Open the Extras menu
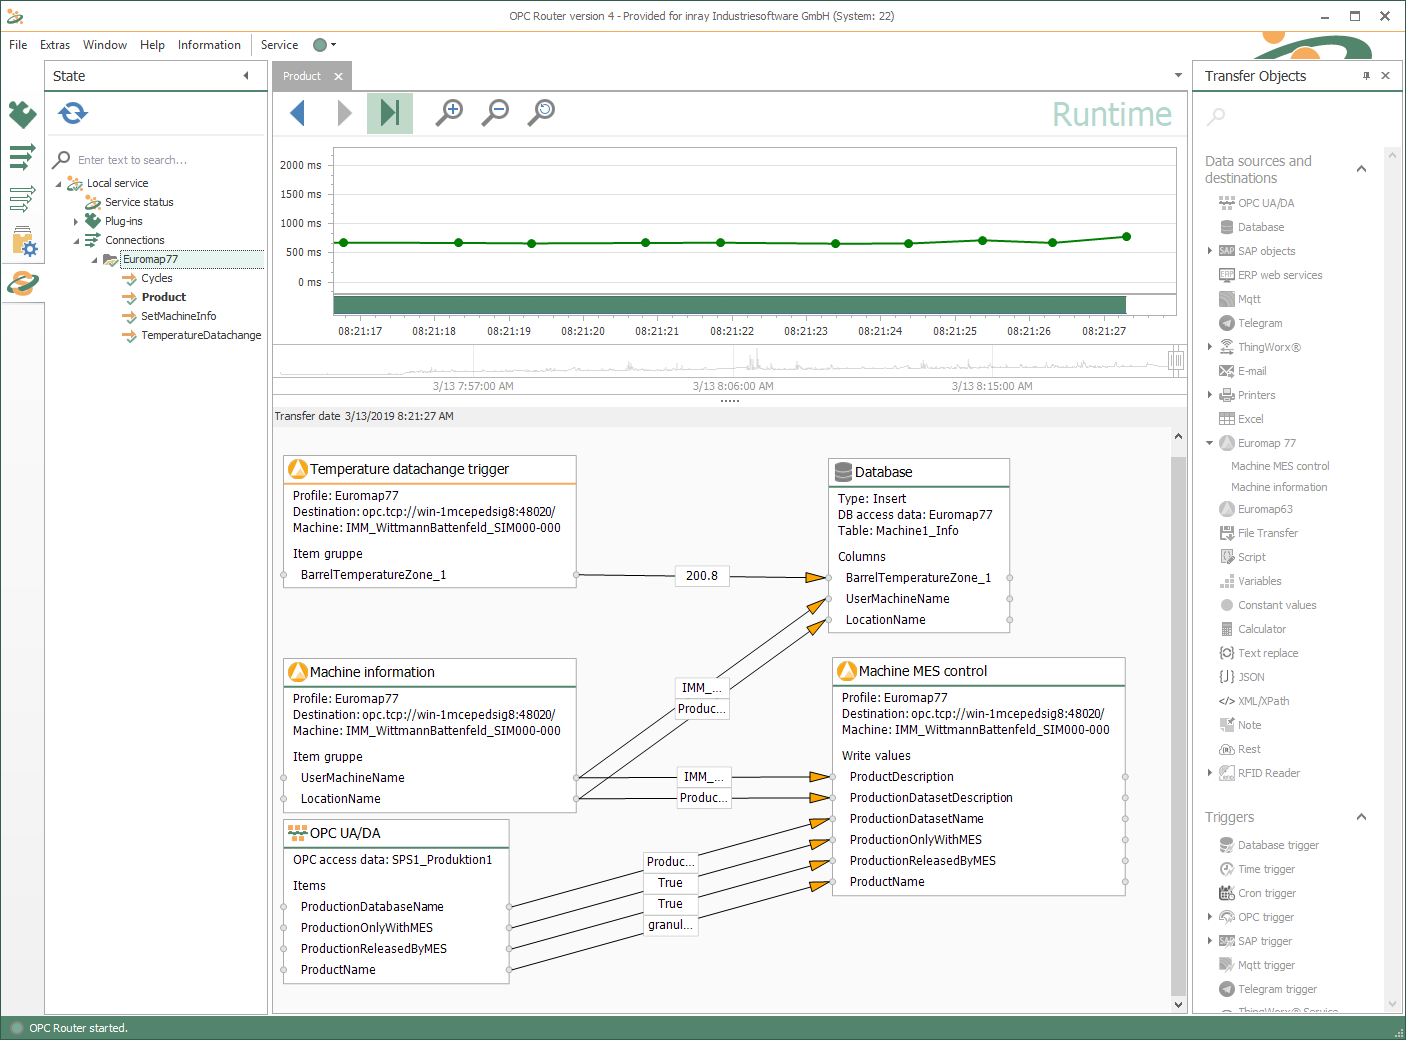Image resolution: width=1406 pixels, height=1040 pixels. coord(54,44)
